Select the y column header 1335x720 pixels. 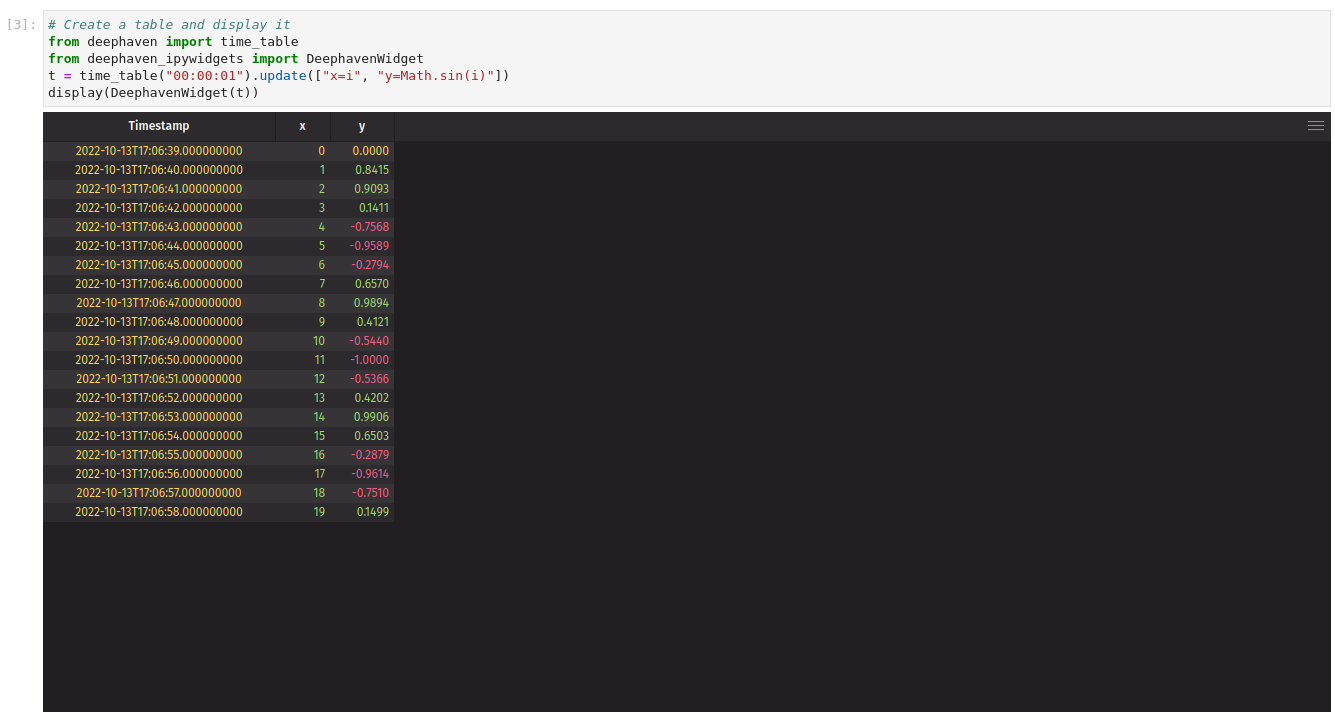click(x=362, y=126)
